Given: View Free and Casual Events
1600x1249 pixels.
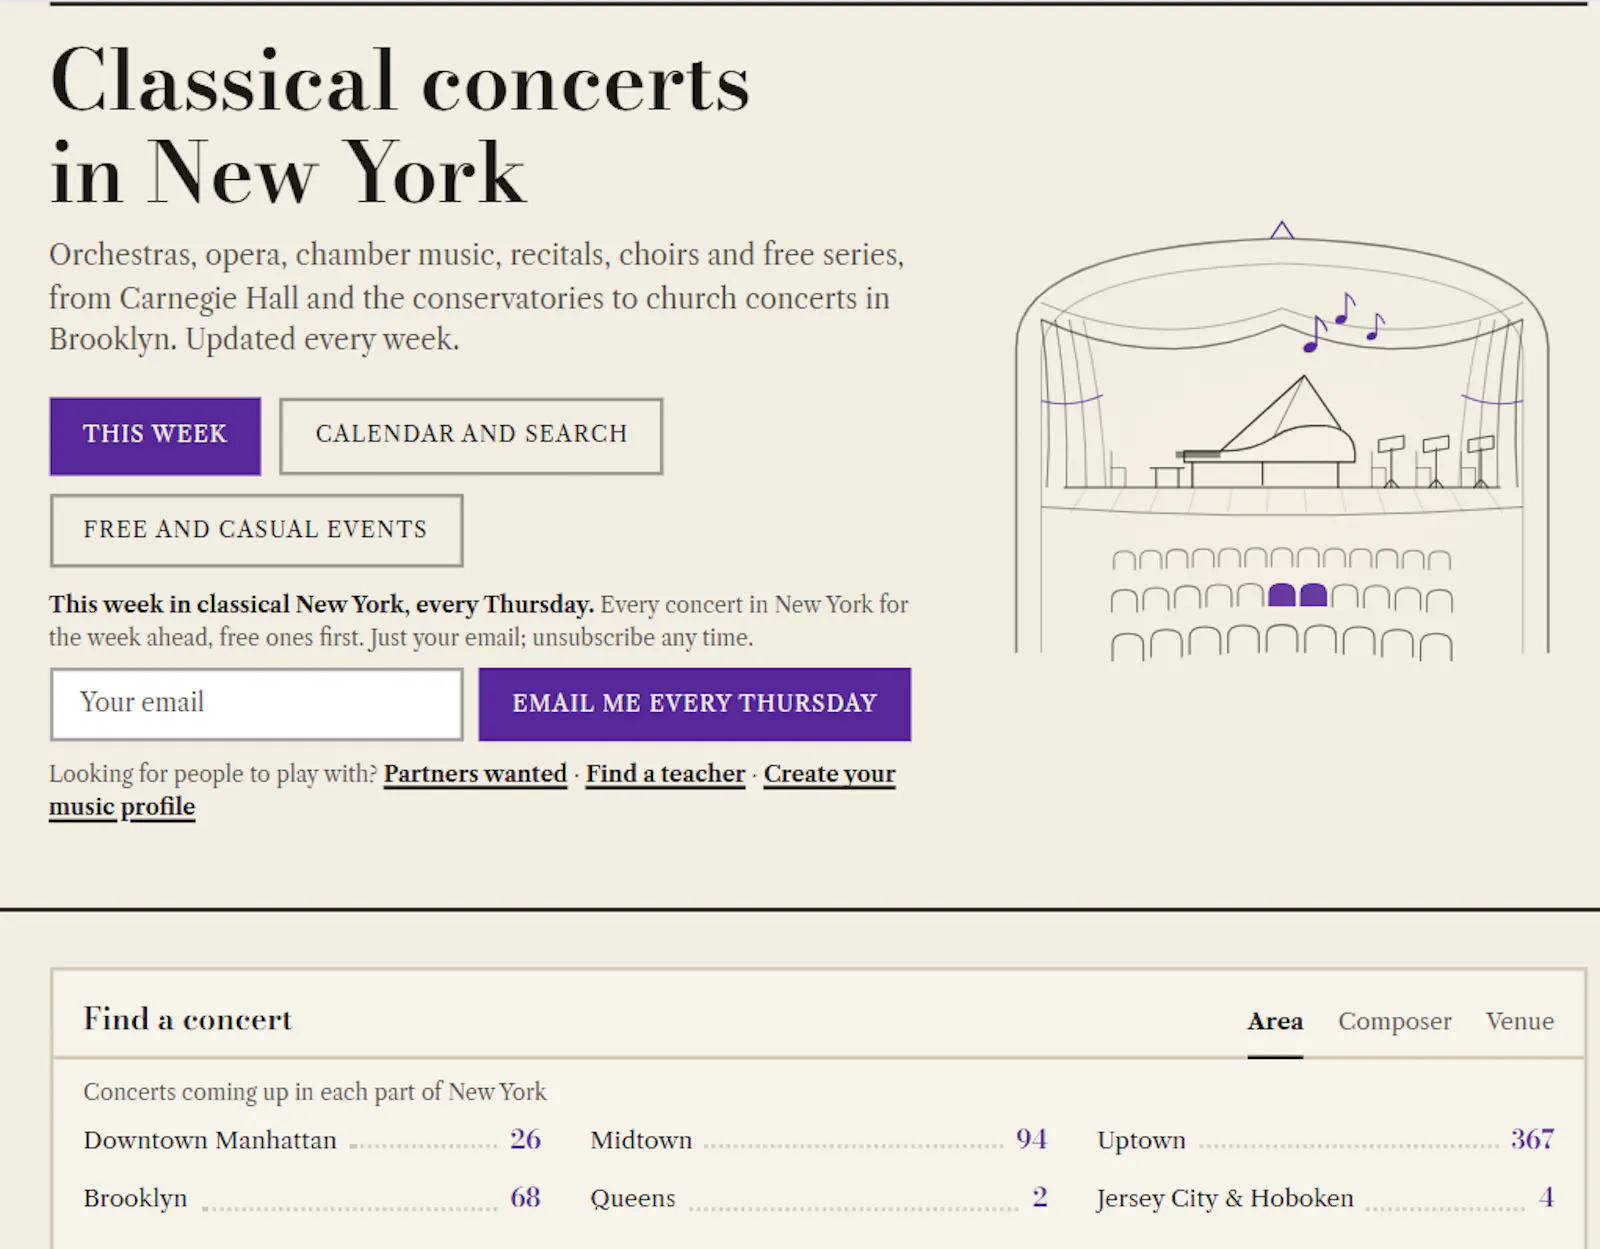Looking at the screenshot, I should (256, 530).
